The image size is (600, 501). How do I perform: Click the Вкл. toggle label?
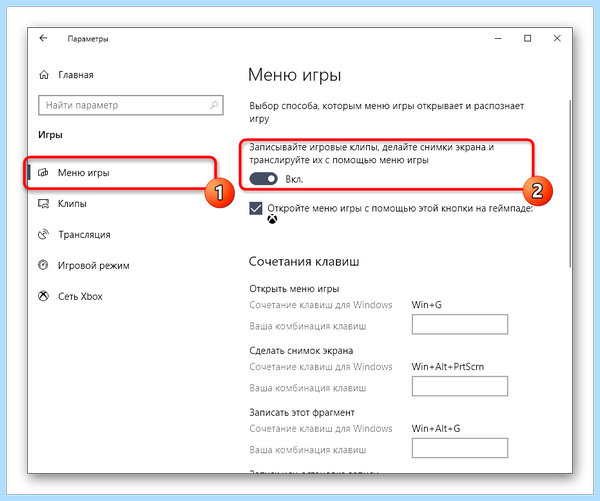[x=294, y=179]
